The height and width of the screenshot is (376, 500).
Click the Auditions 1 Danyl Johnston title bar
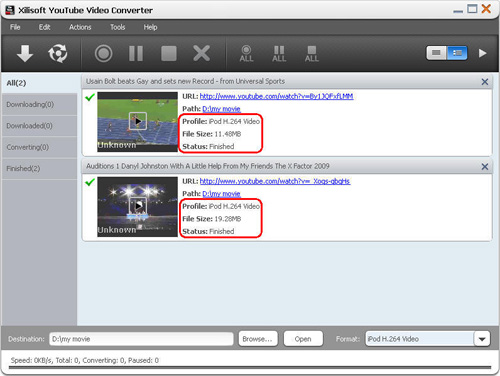(x=287, y=166)
